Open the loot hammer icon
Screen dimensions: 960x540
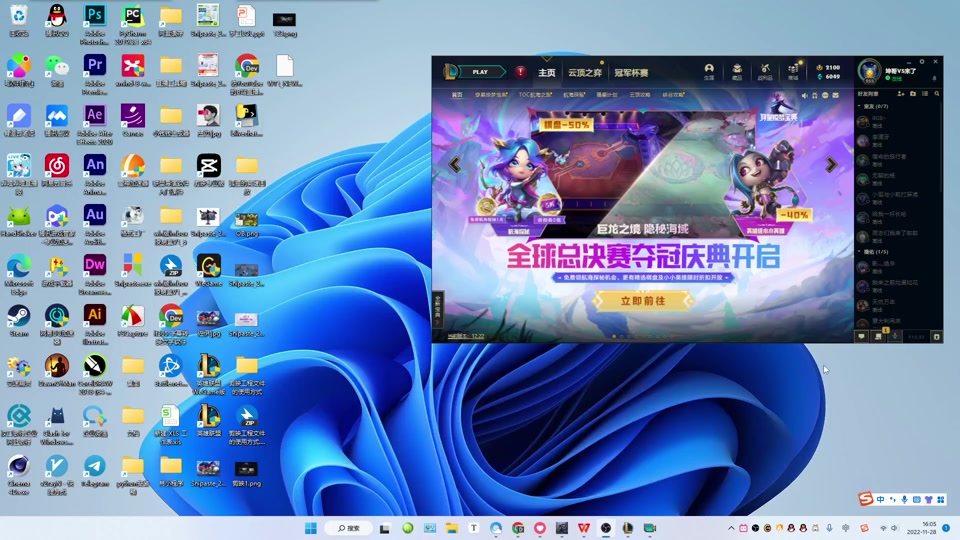[765, 71]
